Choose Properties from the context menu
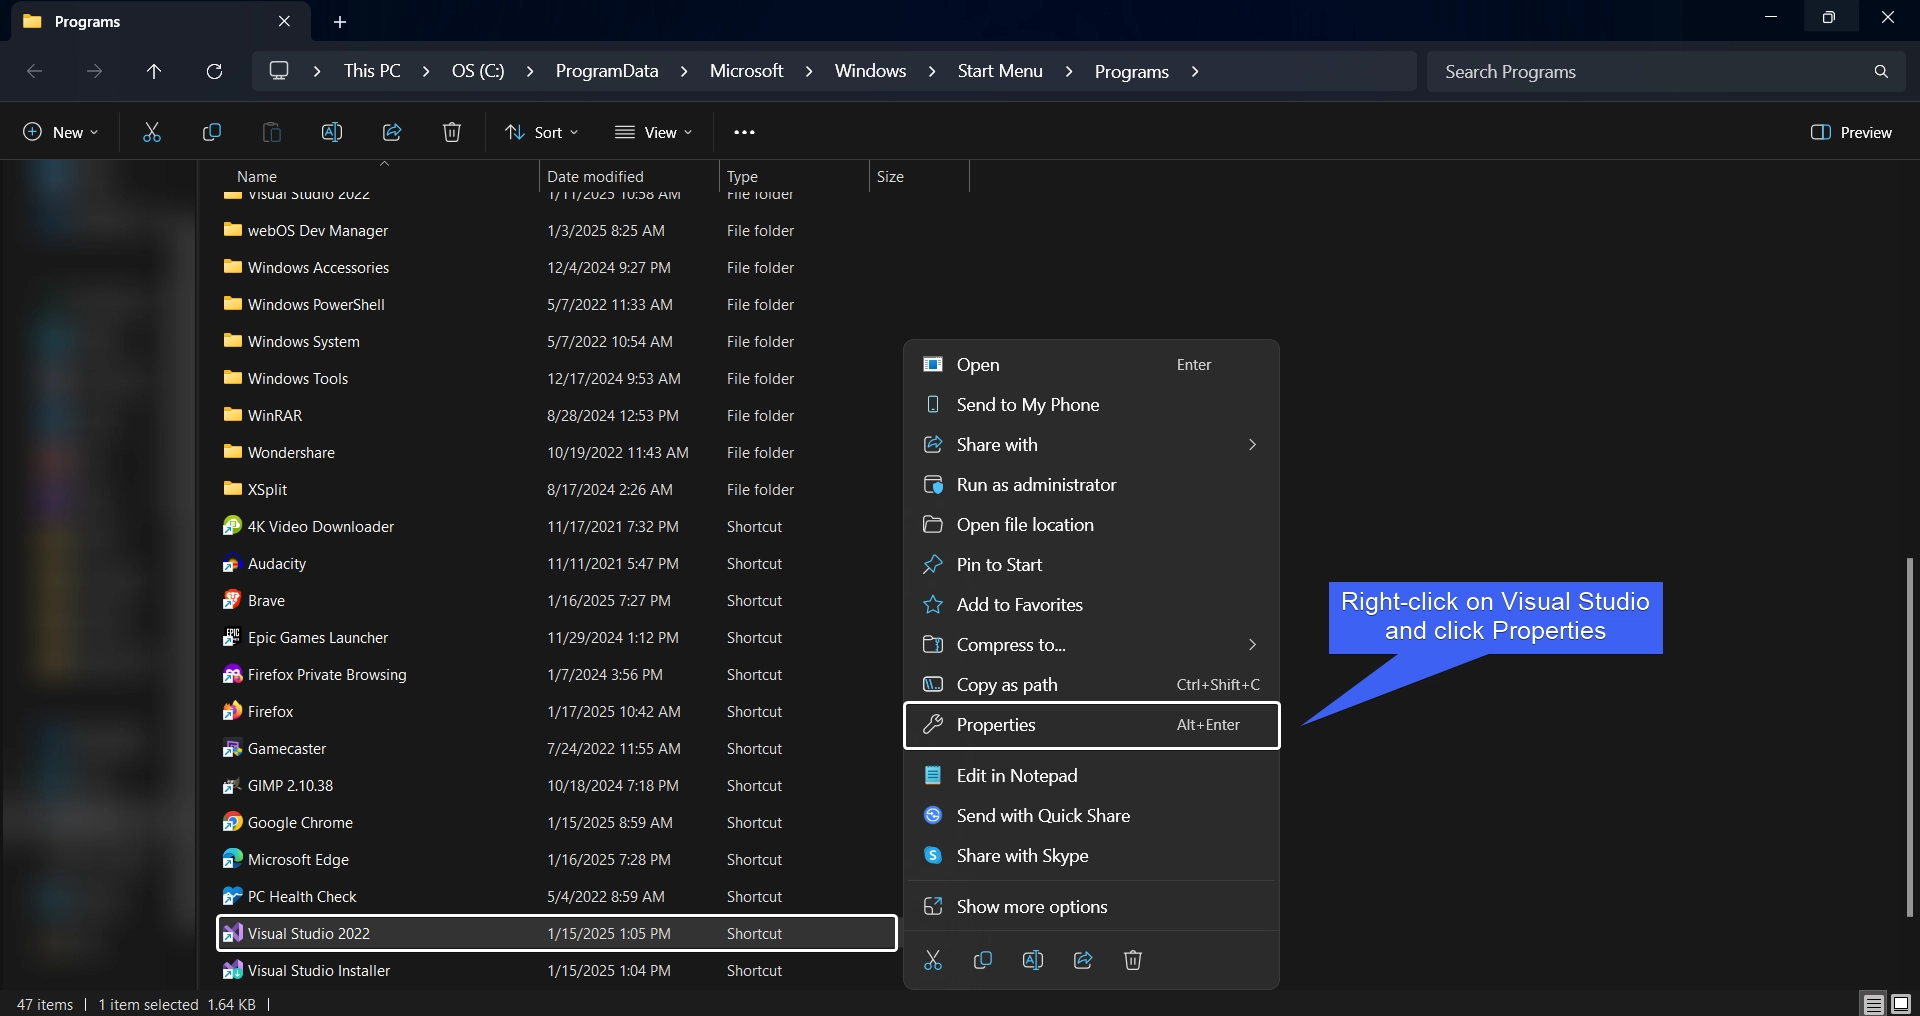This screenshot has width=1920, height=1016. 1092,725
